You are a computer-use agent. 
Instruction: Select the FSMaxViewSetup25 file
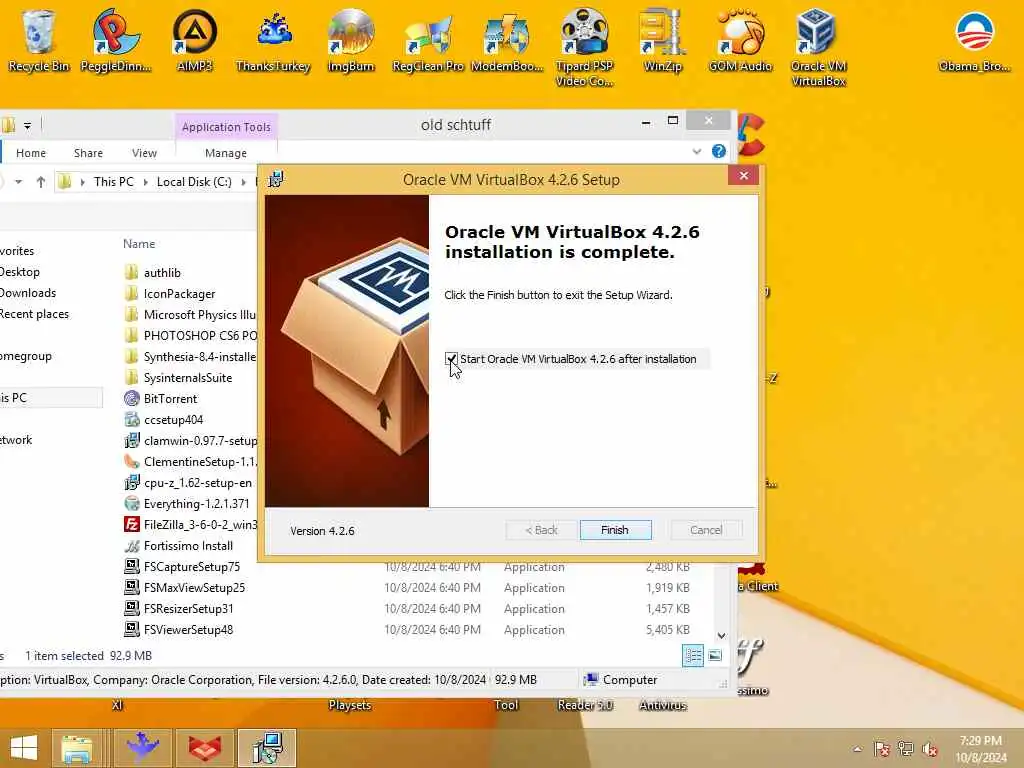tap(195, 588)
